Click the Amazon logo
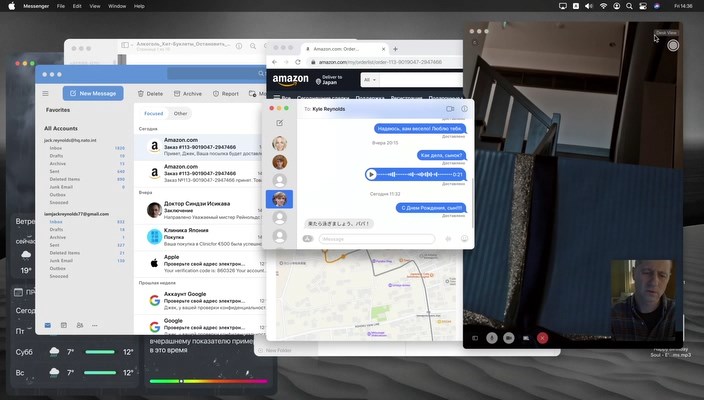 click(x=290, y=80)
